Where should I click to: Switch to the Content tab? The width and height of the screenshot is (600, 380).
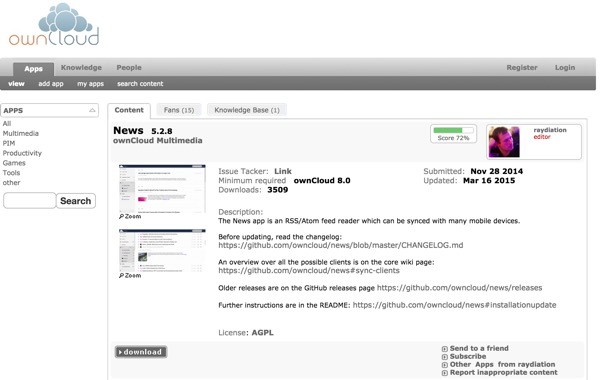pyautogui.click(x=129, y=110)
